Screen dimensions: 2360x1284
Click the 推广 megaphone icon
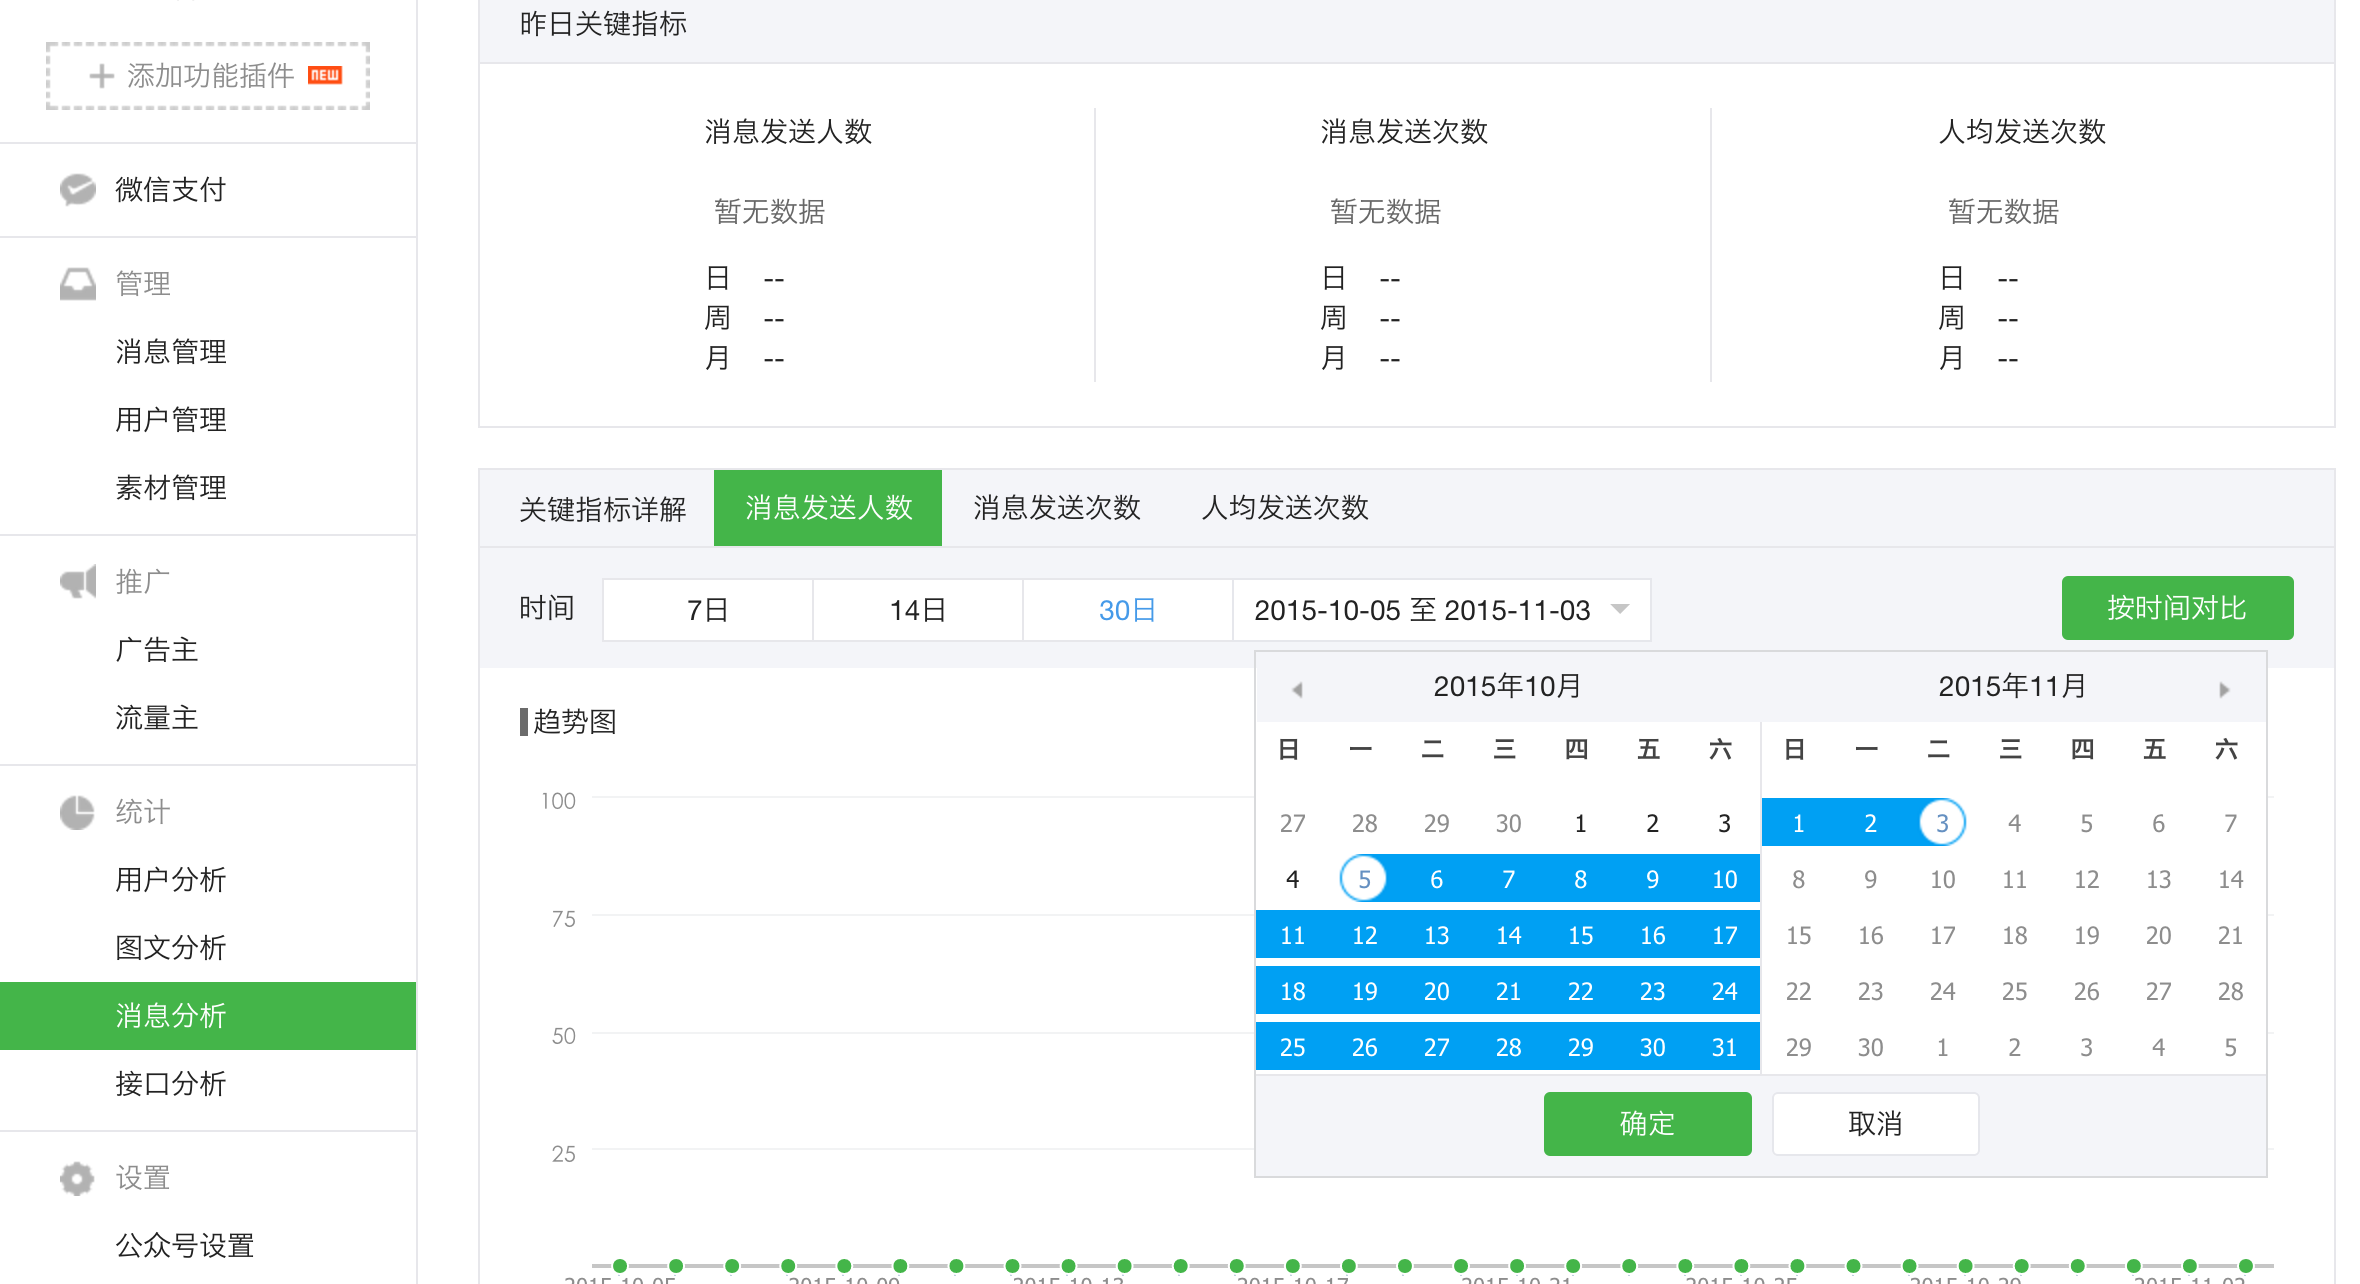pos(77,581)
